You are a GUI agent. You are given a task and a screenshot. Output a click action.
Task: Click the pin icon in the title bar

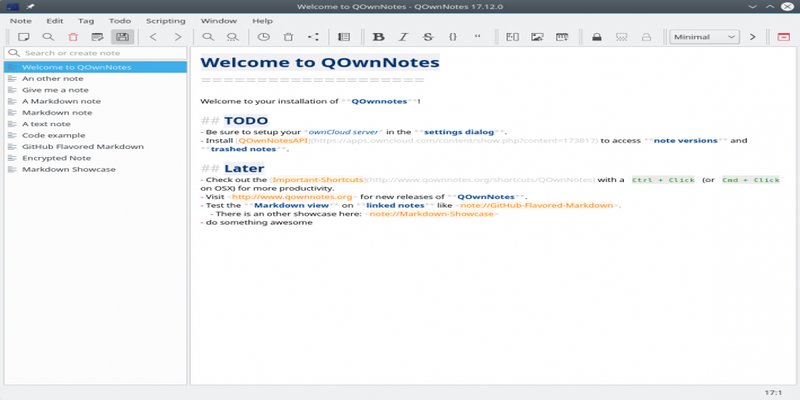[x=30, y=7]
